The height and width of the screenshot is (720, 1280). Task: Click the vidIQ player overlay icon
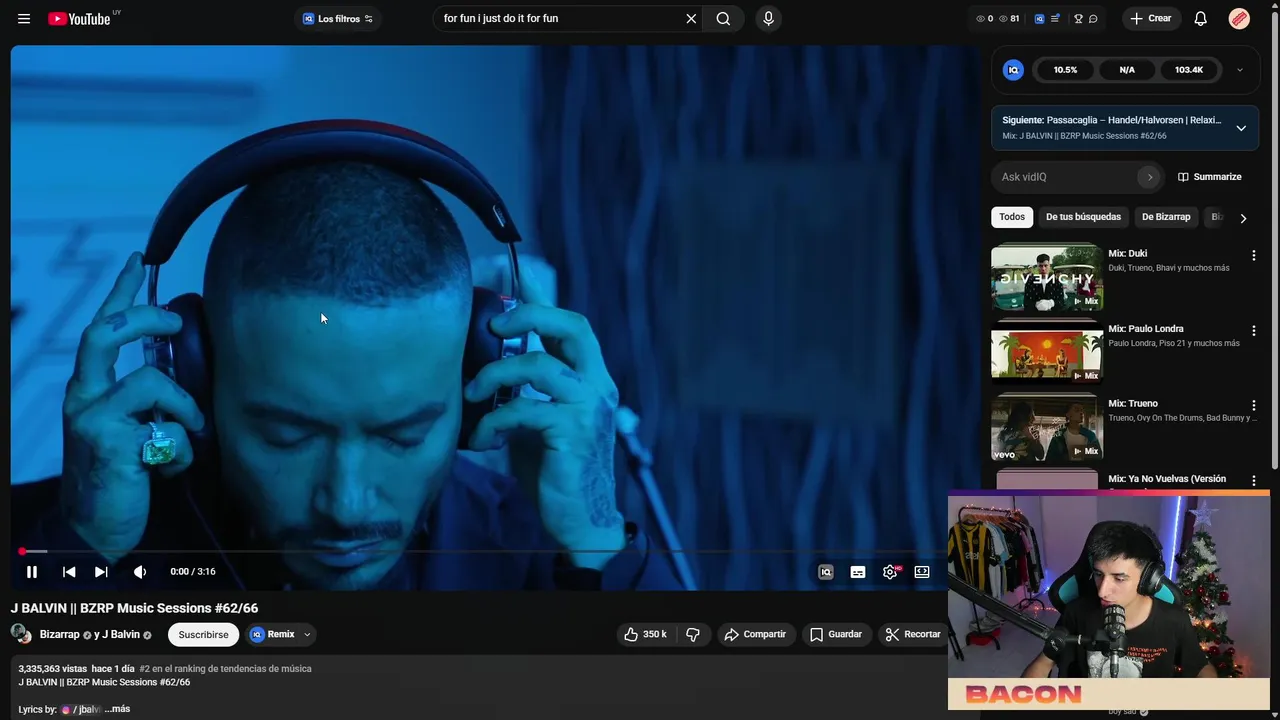pyautogui.click(x=826, y=572)
